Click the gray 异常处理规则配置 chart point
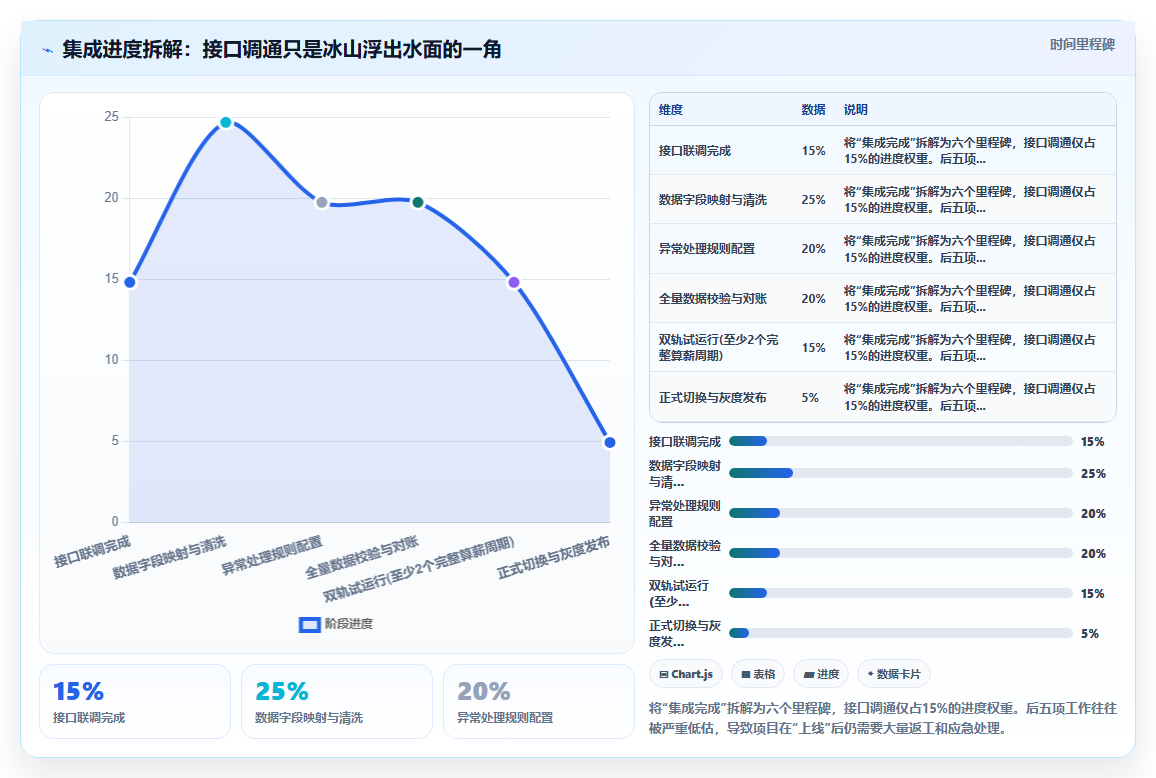The width and height of the screenshot is (1156, 778). click(321, 202)
